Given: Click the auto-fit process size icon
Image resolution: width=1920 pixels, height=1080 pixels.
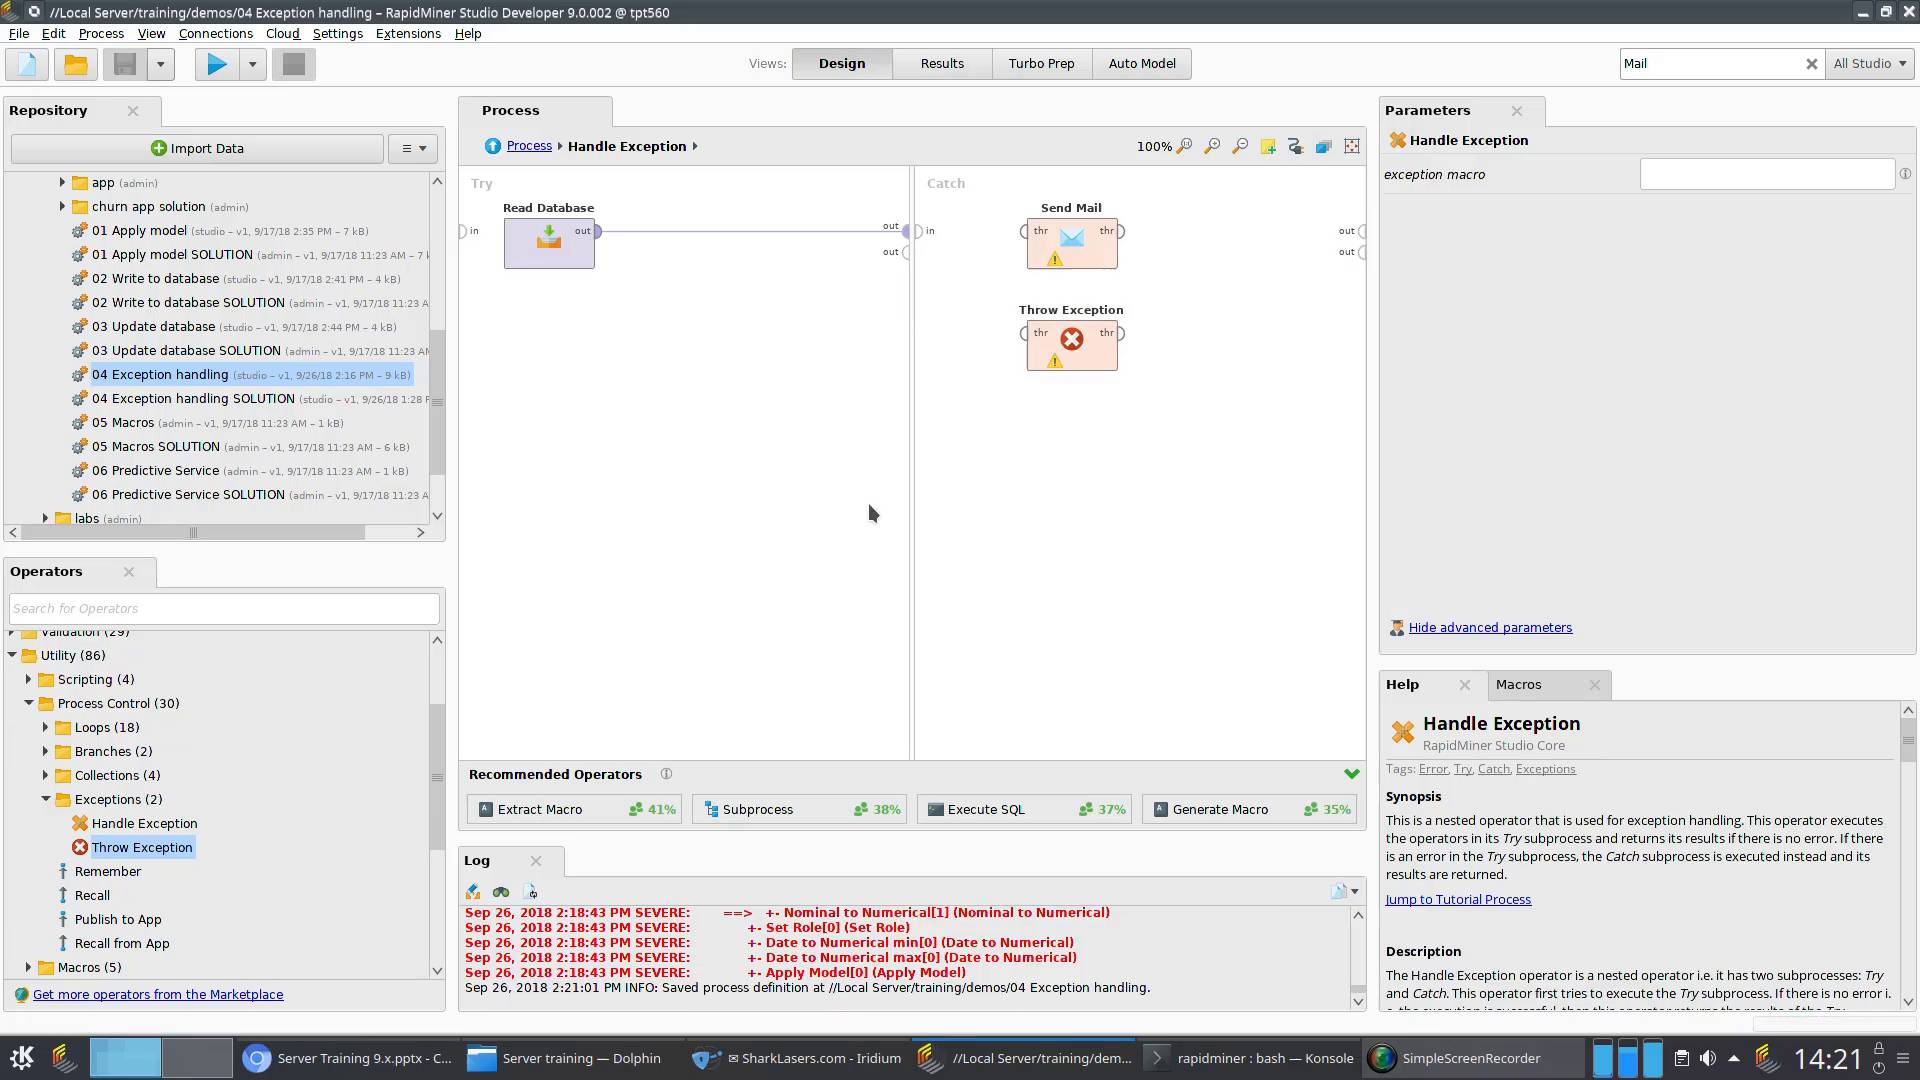Looking at the screenshot, I should tap(1352, 146).
